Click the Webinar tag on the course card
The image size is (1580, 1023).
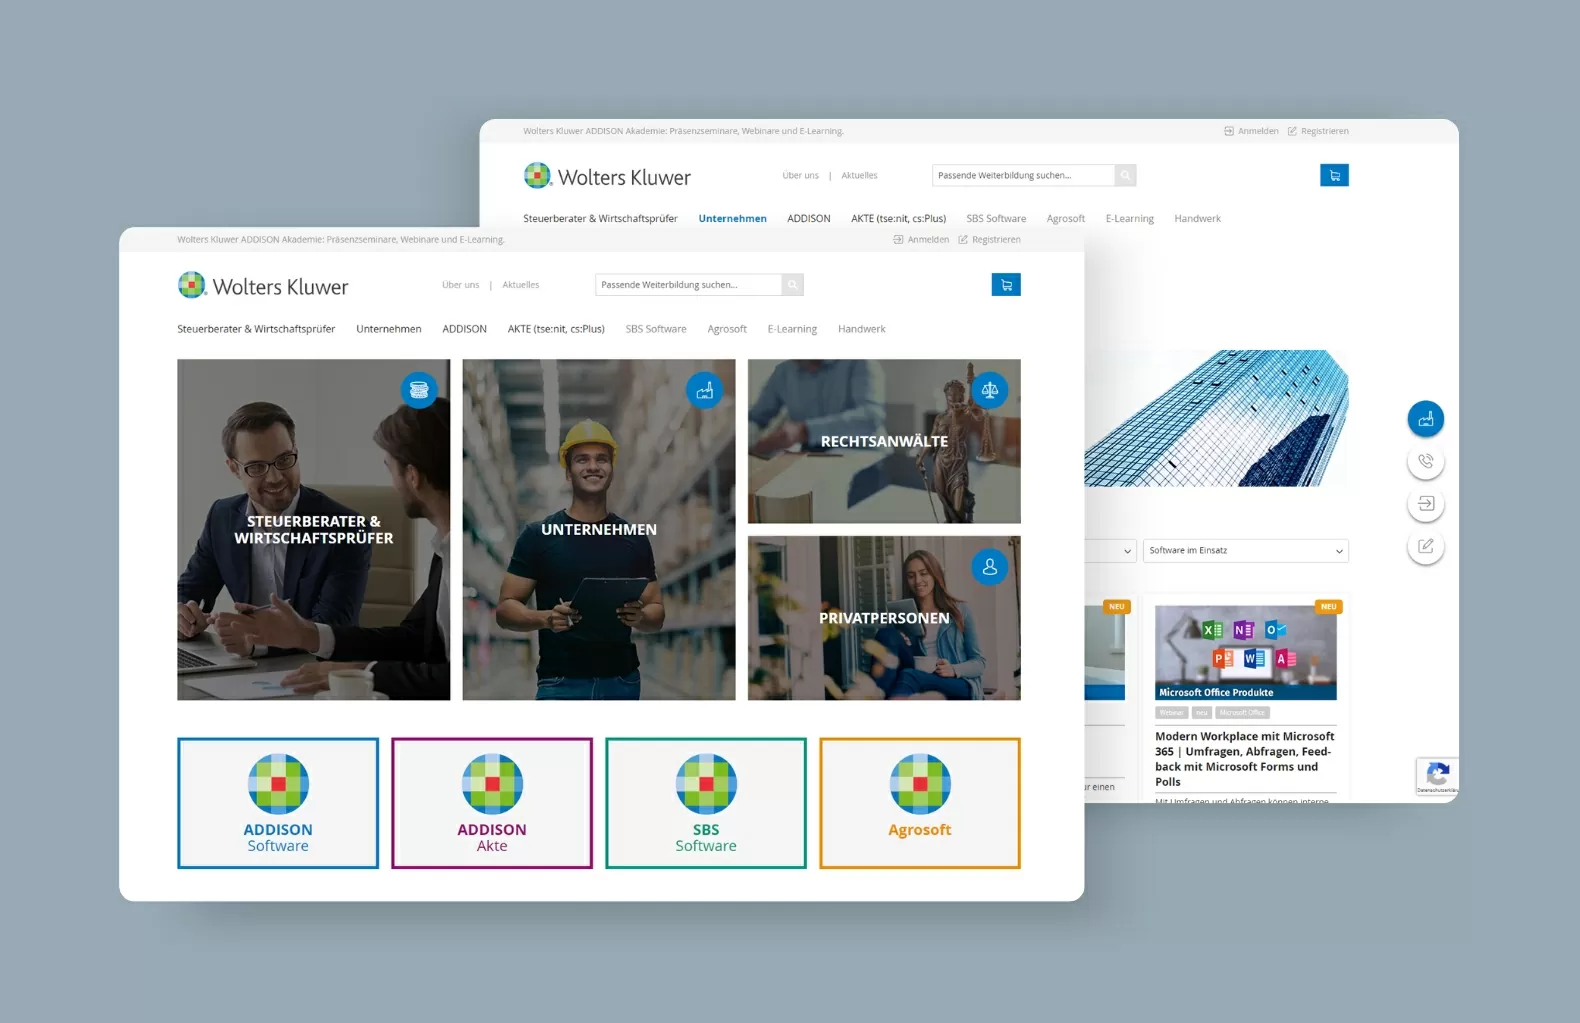tap(1172, 713)
